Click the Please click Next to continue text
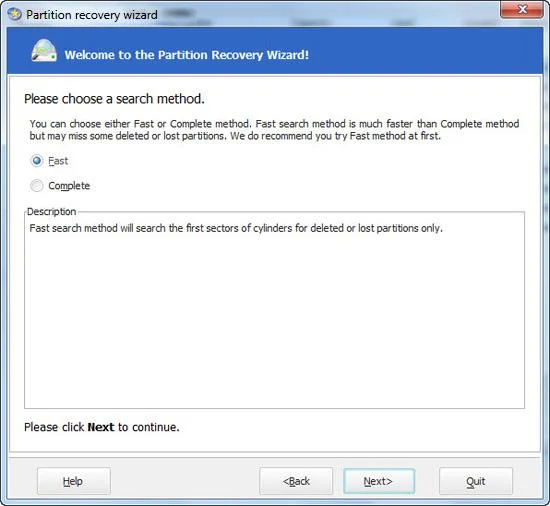 [102, 427]
